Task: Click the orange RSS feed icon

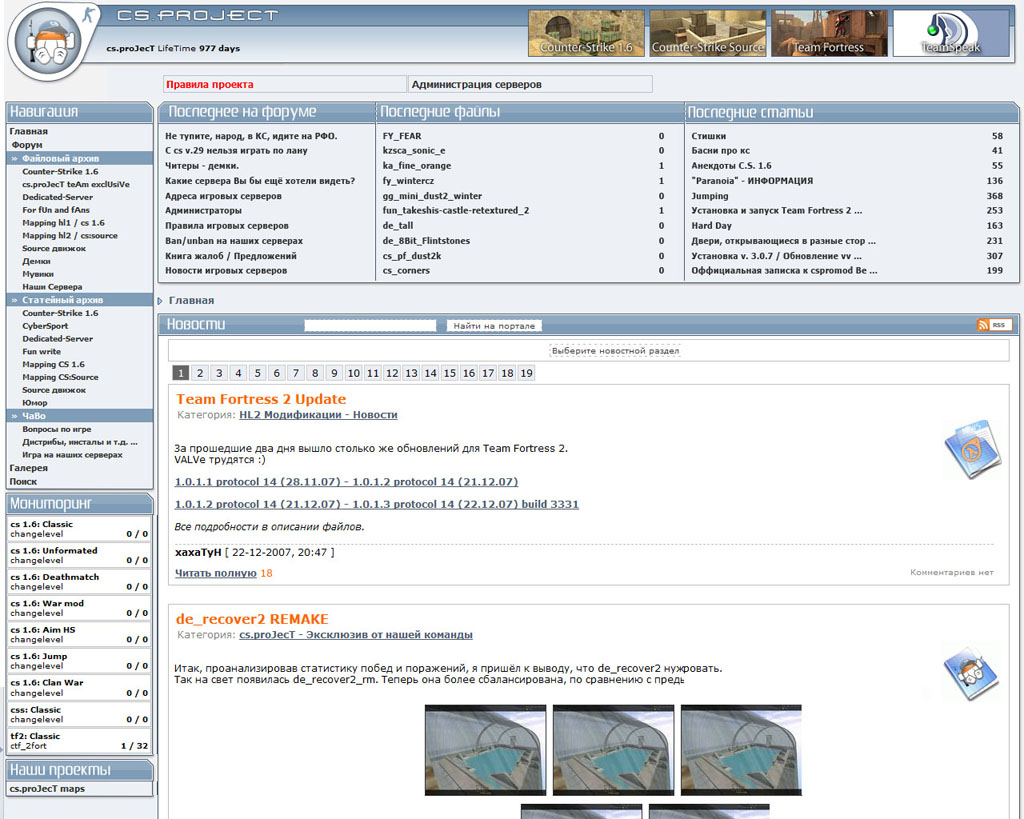Action: (x=994, y=325)
